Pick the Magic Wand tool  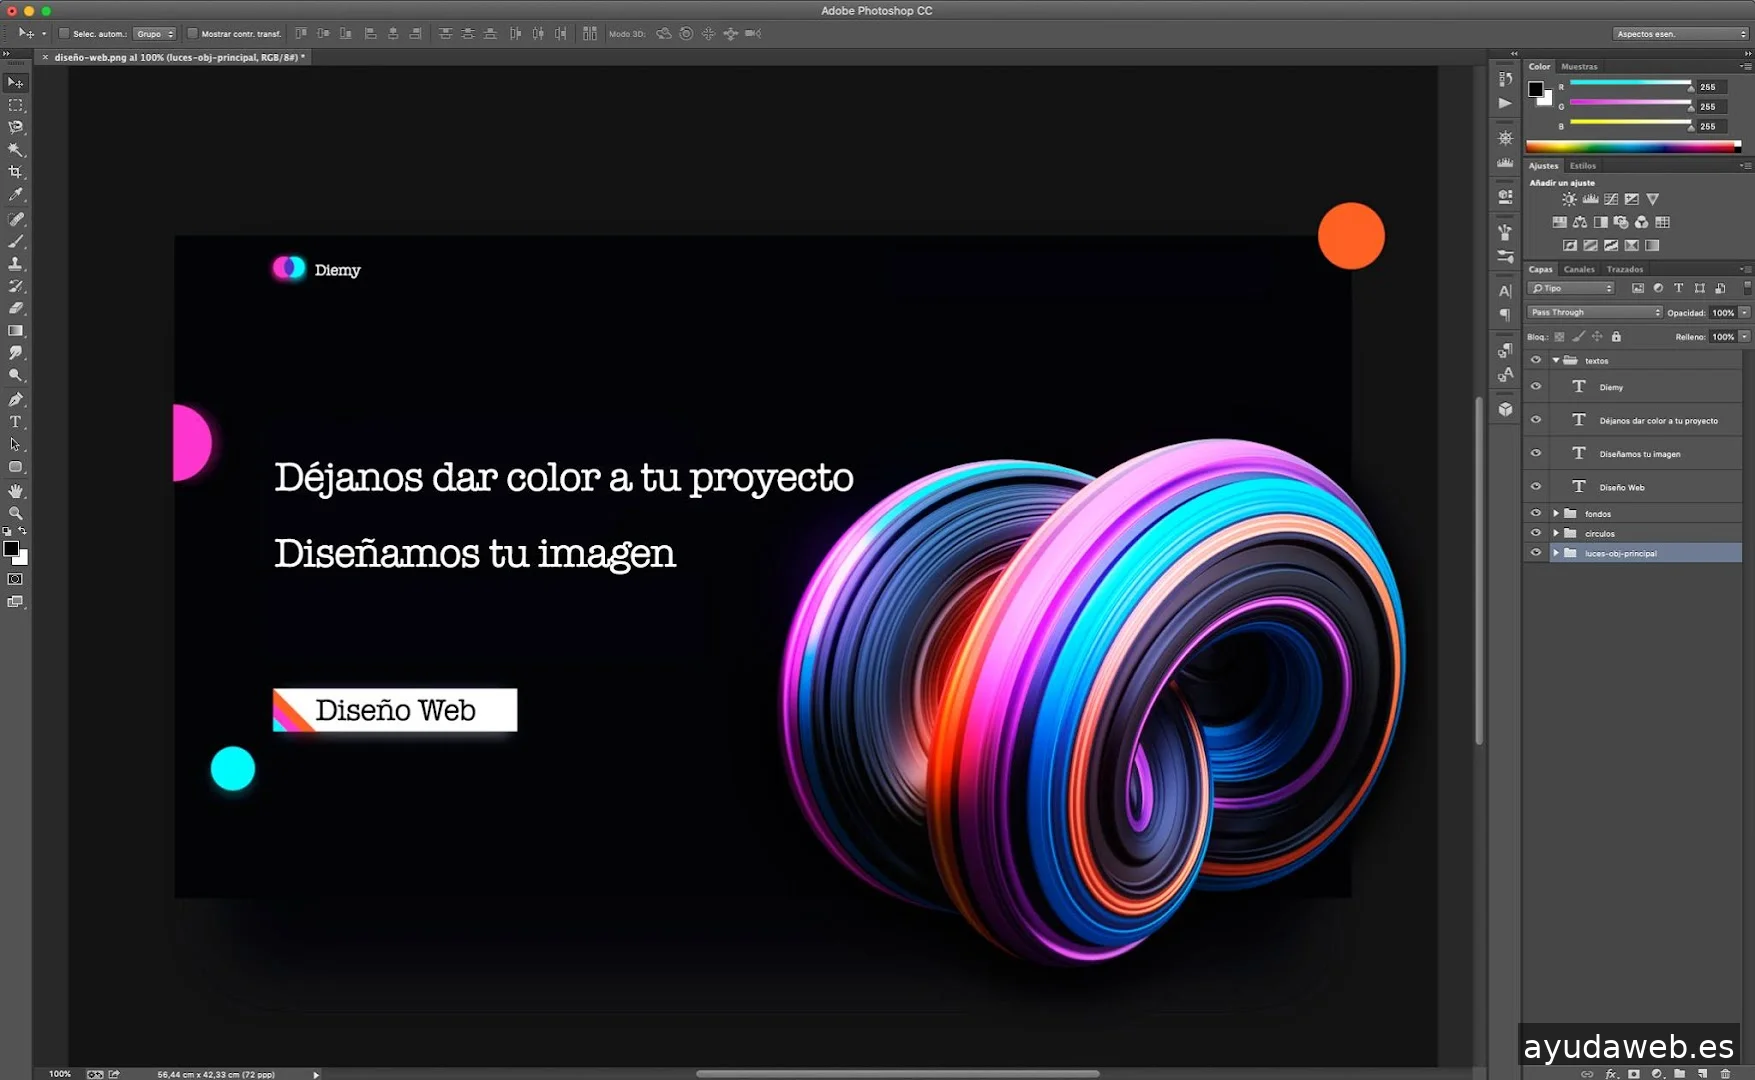pyautogui.click(x=15, y=149)
